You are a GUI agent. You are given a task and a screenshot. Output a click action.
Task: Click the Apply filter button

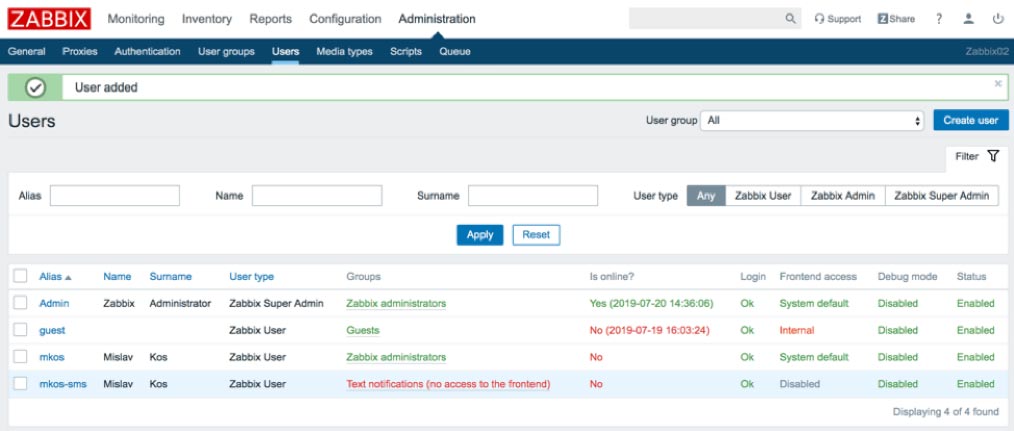(480, 235)
